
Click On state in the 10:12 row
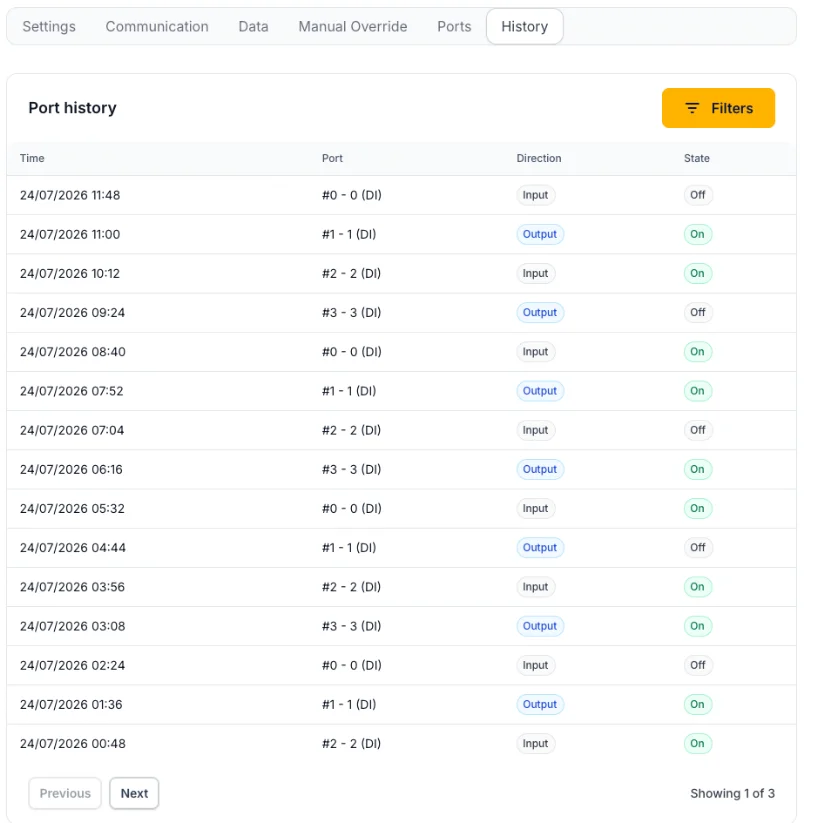pos(697,273)
